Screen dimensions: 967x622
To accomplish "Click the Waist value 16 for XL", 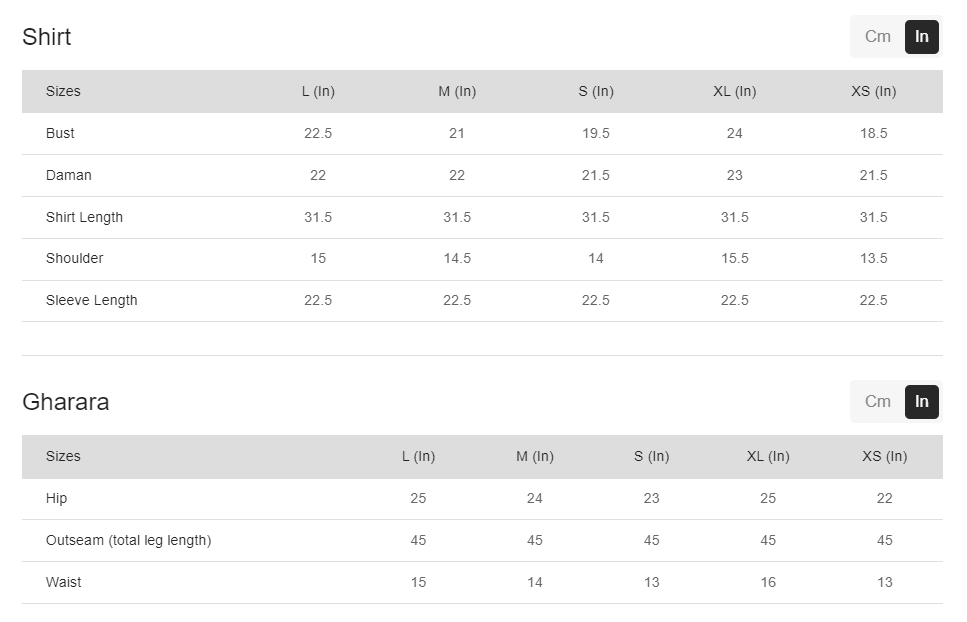I will coord(768,582).
